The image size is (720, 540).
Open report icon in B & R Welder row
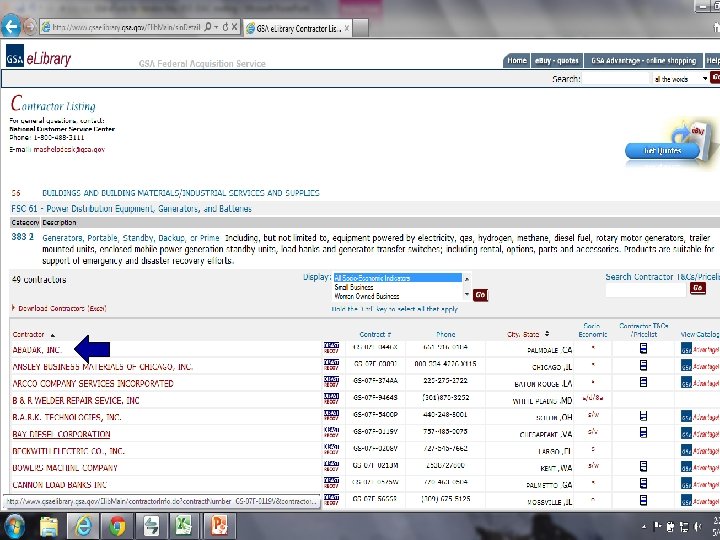pyautogui.click(x=331, y=399)
